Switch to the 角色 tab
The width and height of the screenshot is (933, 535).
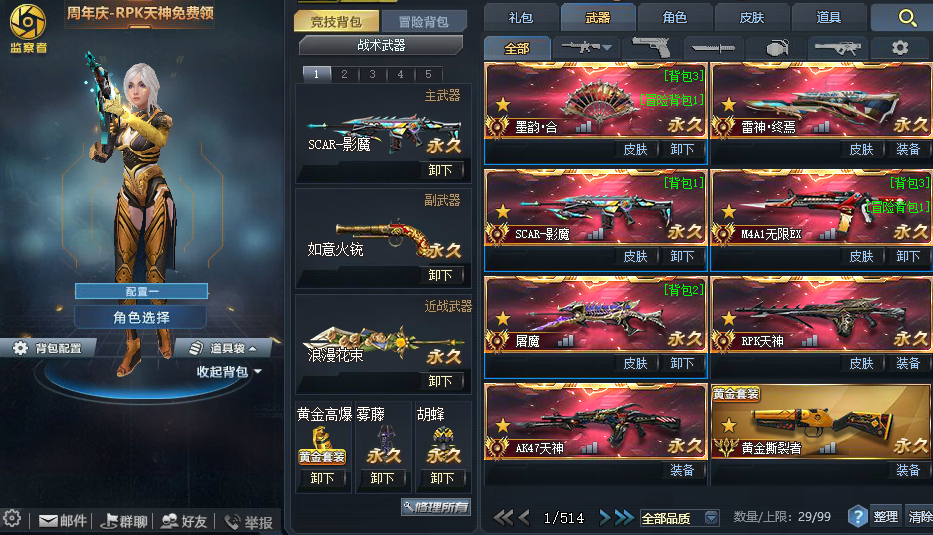[x=675, y=17]
